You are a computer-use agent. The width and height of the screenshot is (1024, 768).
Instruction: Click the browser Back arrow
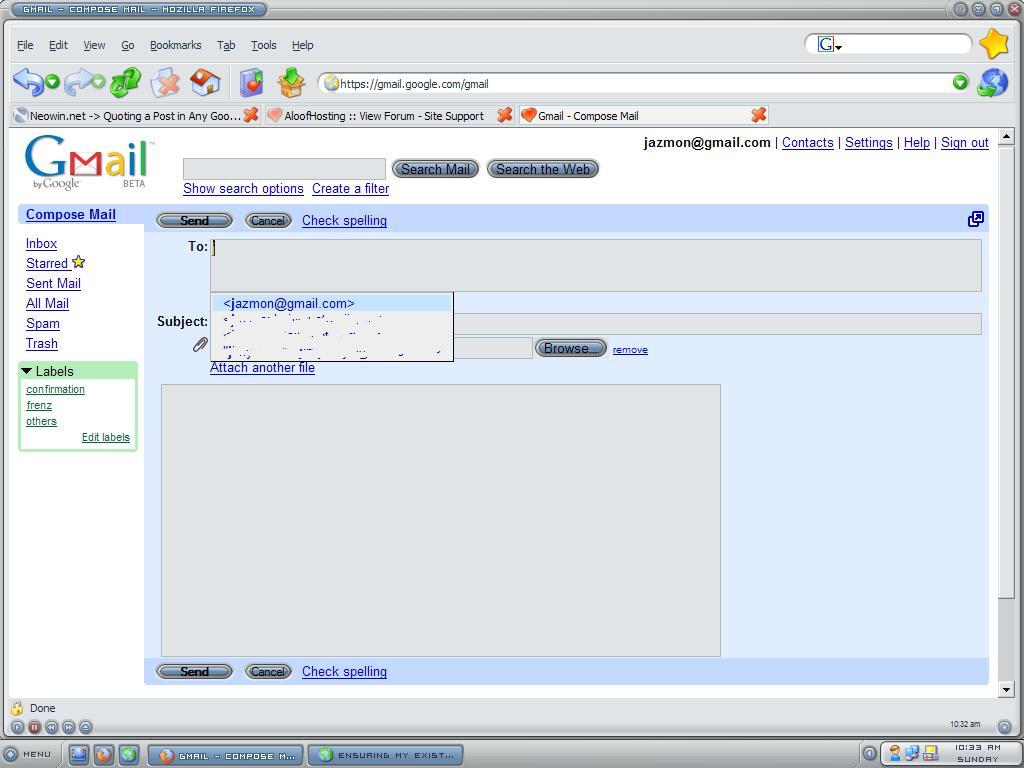pos(27,82)
